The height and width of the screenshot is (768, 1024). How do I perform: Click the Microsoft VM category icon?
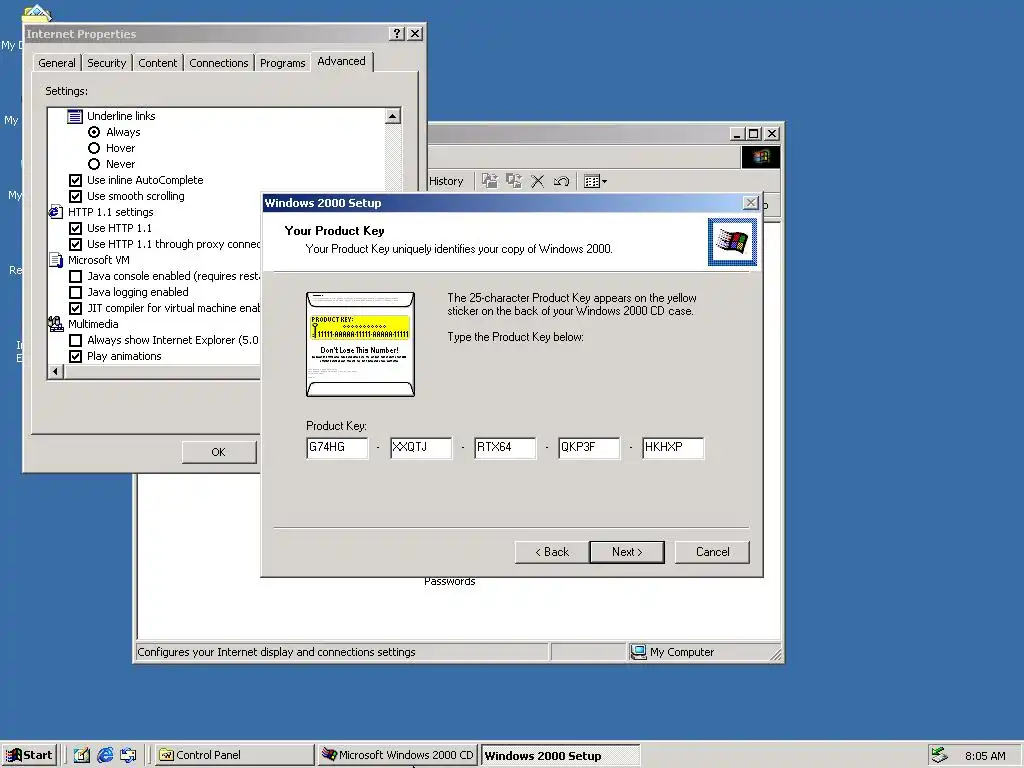[x=56, y=260]
